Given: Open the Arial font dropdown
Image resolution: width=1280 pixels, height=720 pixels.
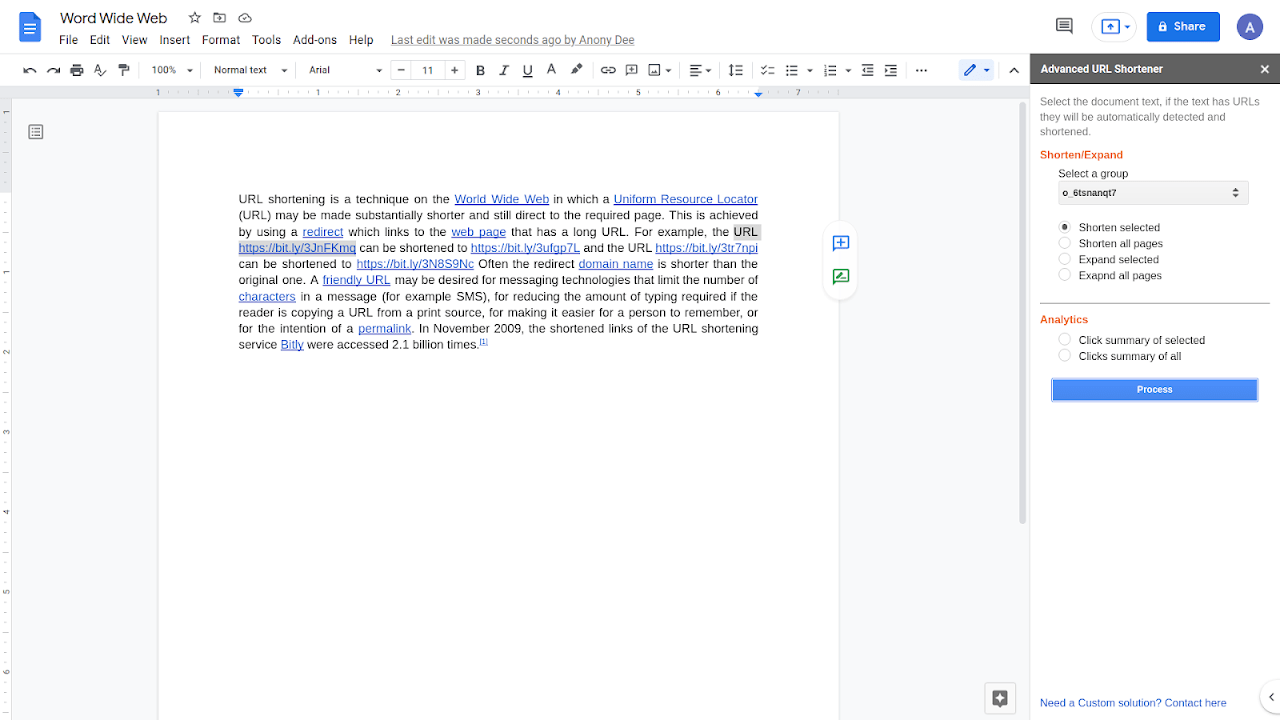Looking at the screenshot, I should click(x=345, y=70).
